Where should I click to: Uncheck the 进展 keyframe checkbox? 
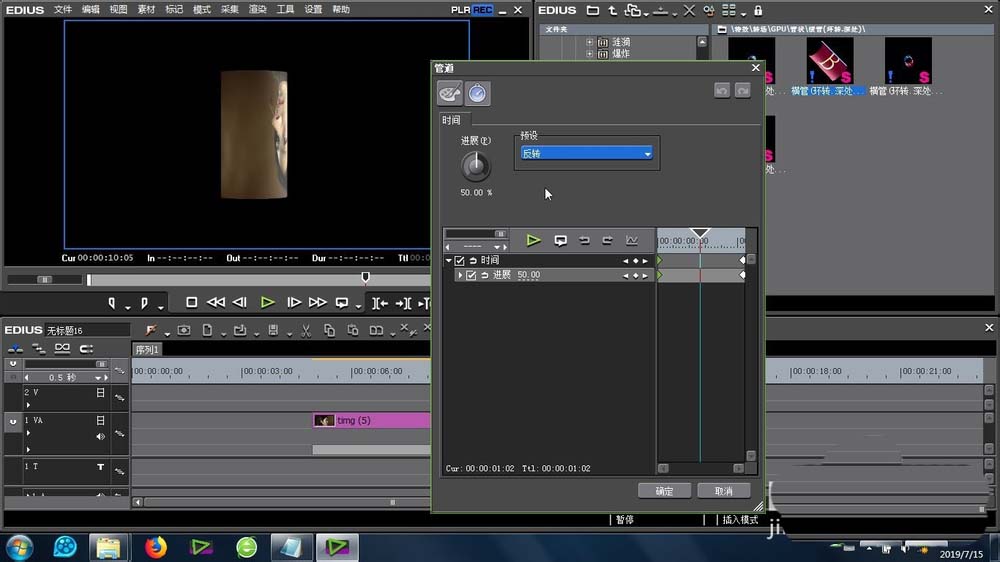coord(471,275)
